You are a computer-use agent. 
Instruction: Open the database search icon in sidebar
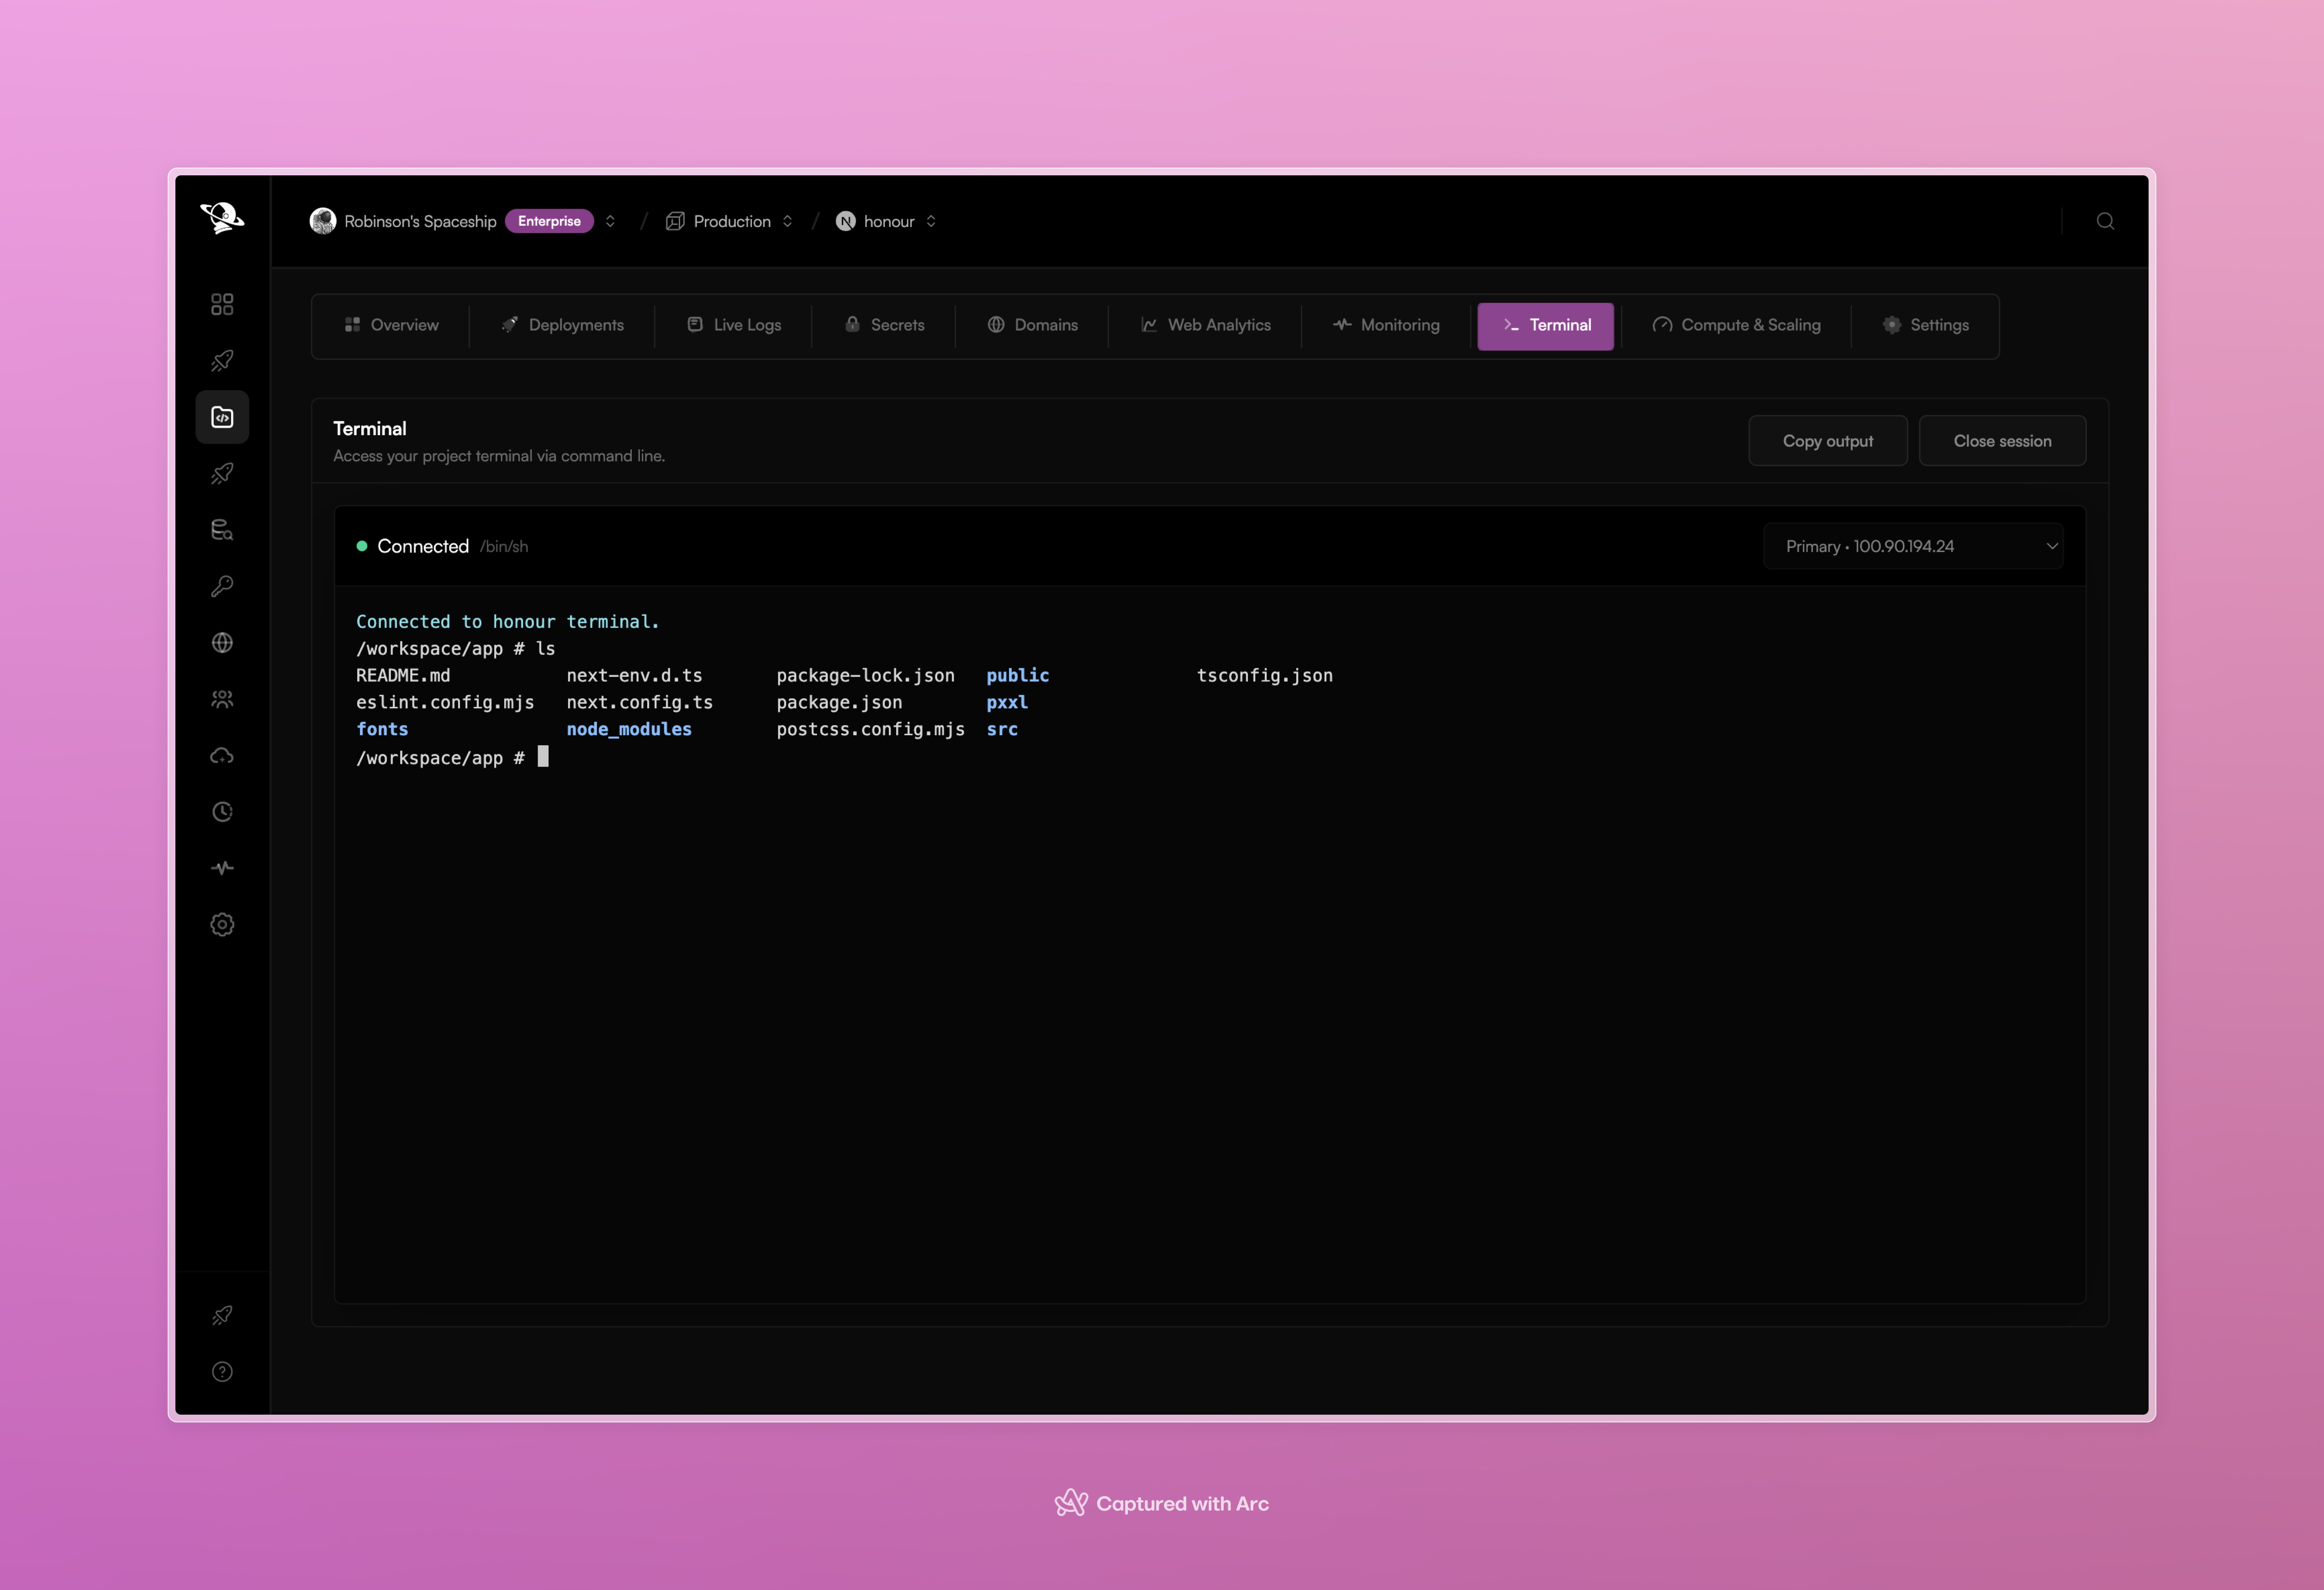tap(222, 530)
